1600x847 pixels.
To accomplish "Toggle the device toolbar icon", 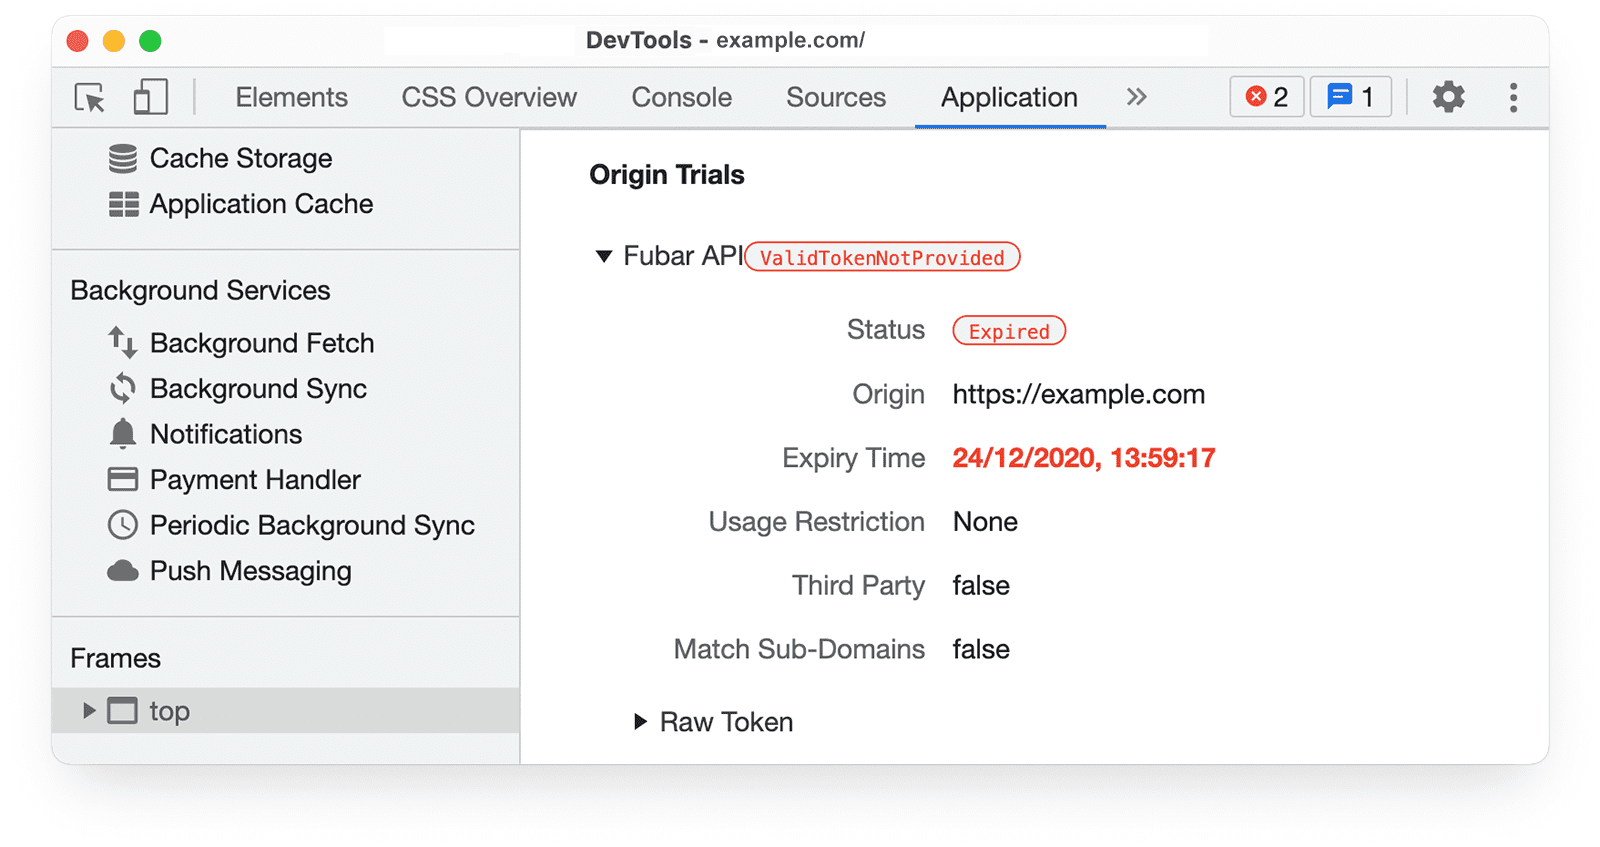I will coord(150,98).
